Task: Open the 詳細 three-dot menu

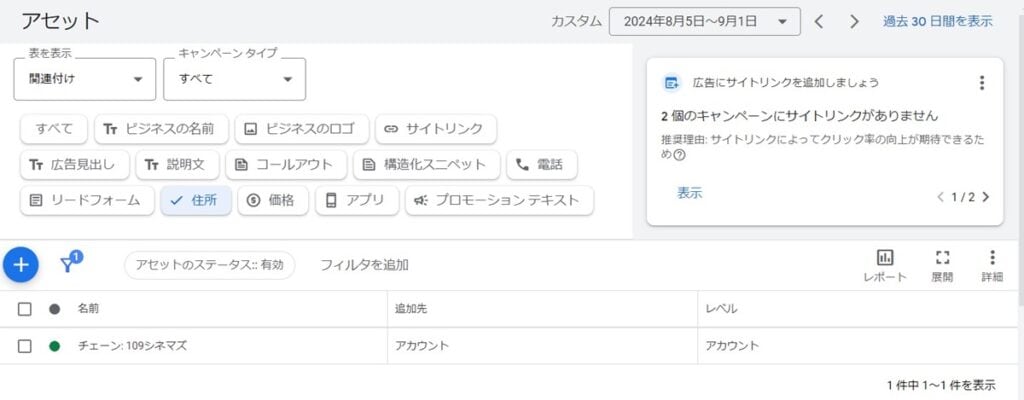Action: point(992,265)
